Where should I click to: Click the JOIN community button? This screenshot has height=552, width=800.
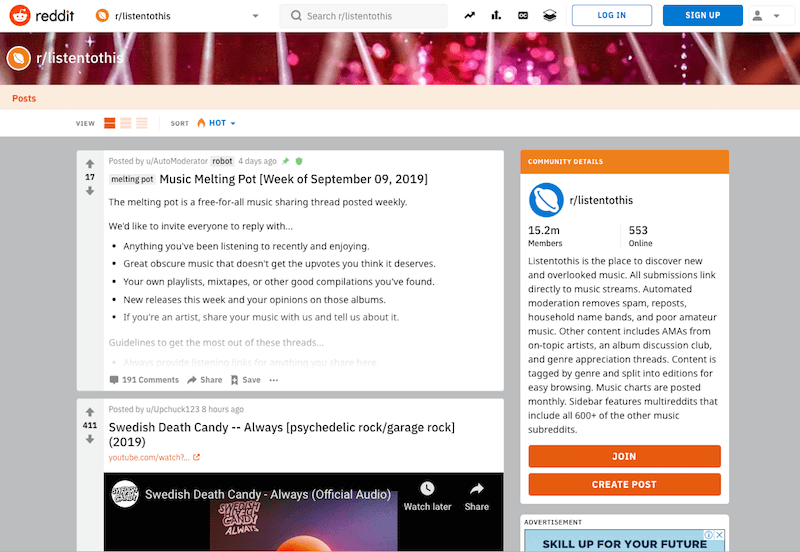coord(624,456)
